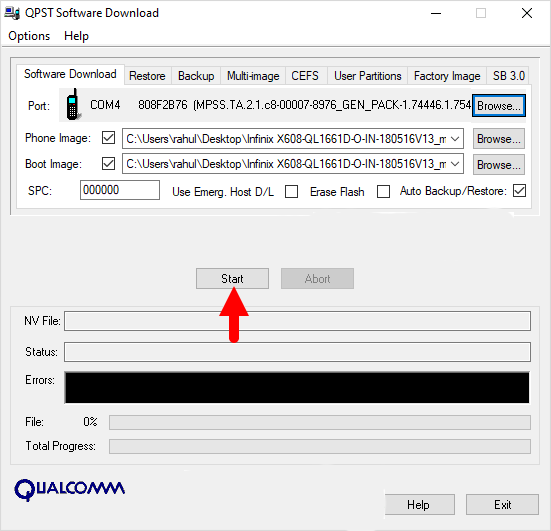
Task: Click Browse button next to Port
Action: tap(499, 105)
